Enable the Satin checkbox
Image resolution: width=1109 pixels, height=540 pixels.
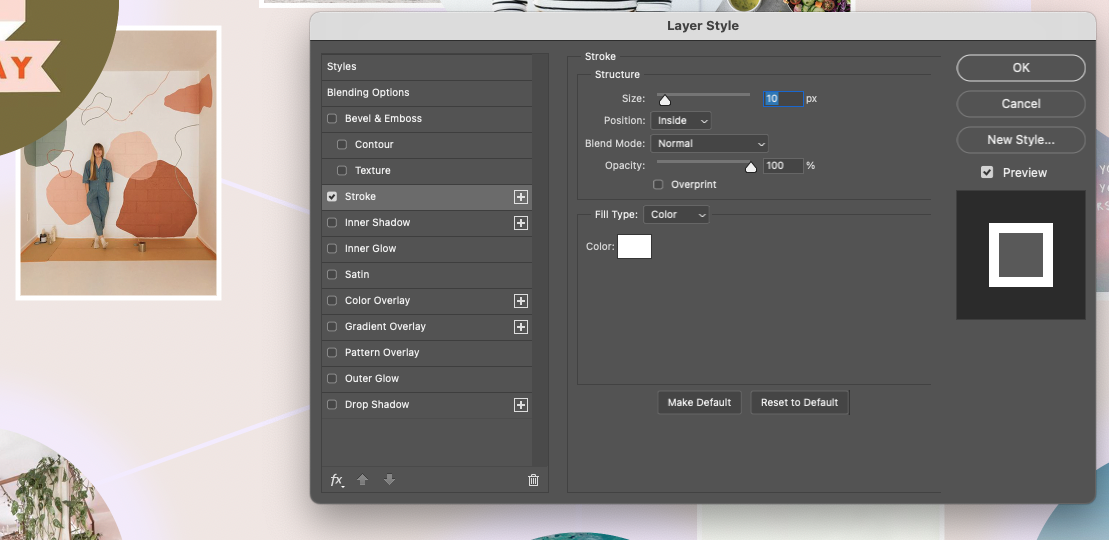coord(332,275)
